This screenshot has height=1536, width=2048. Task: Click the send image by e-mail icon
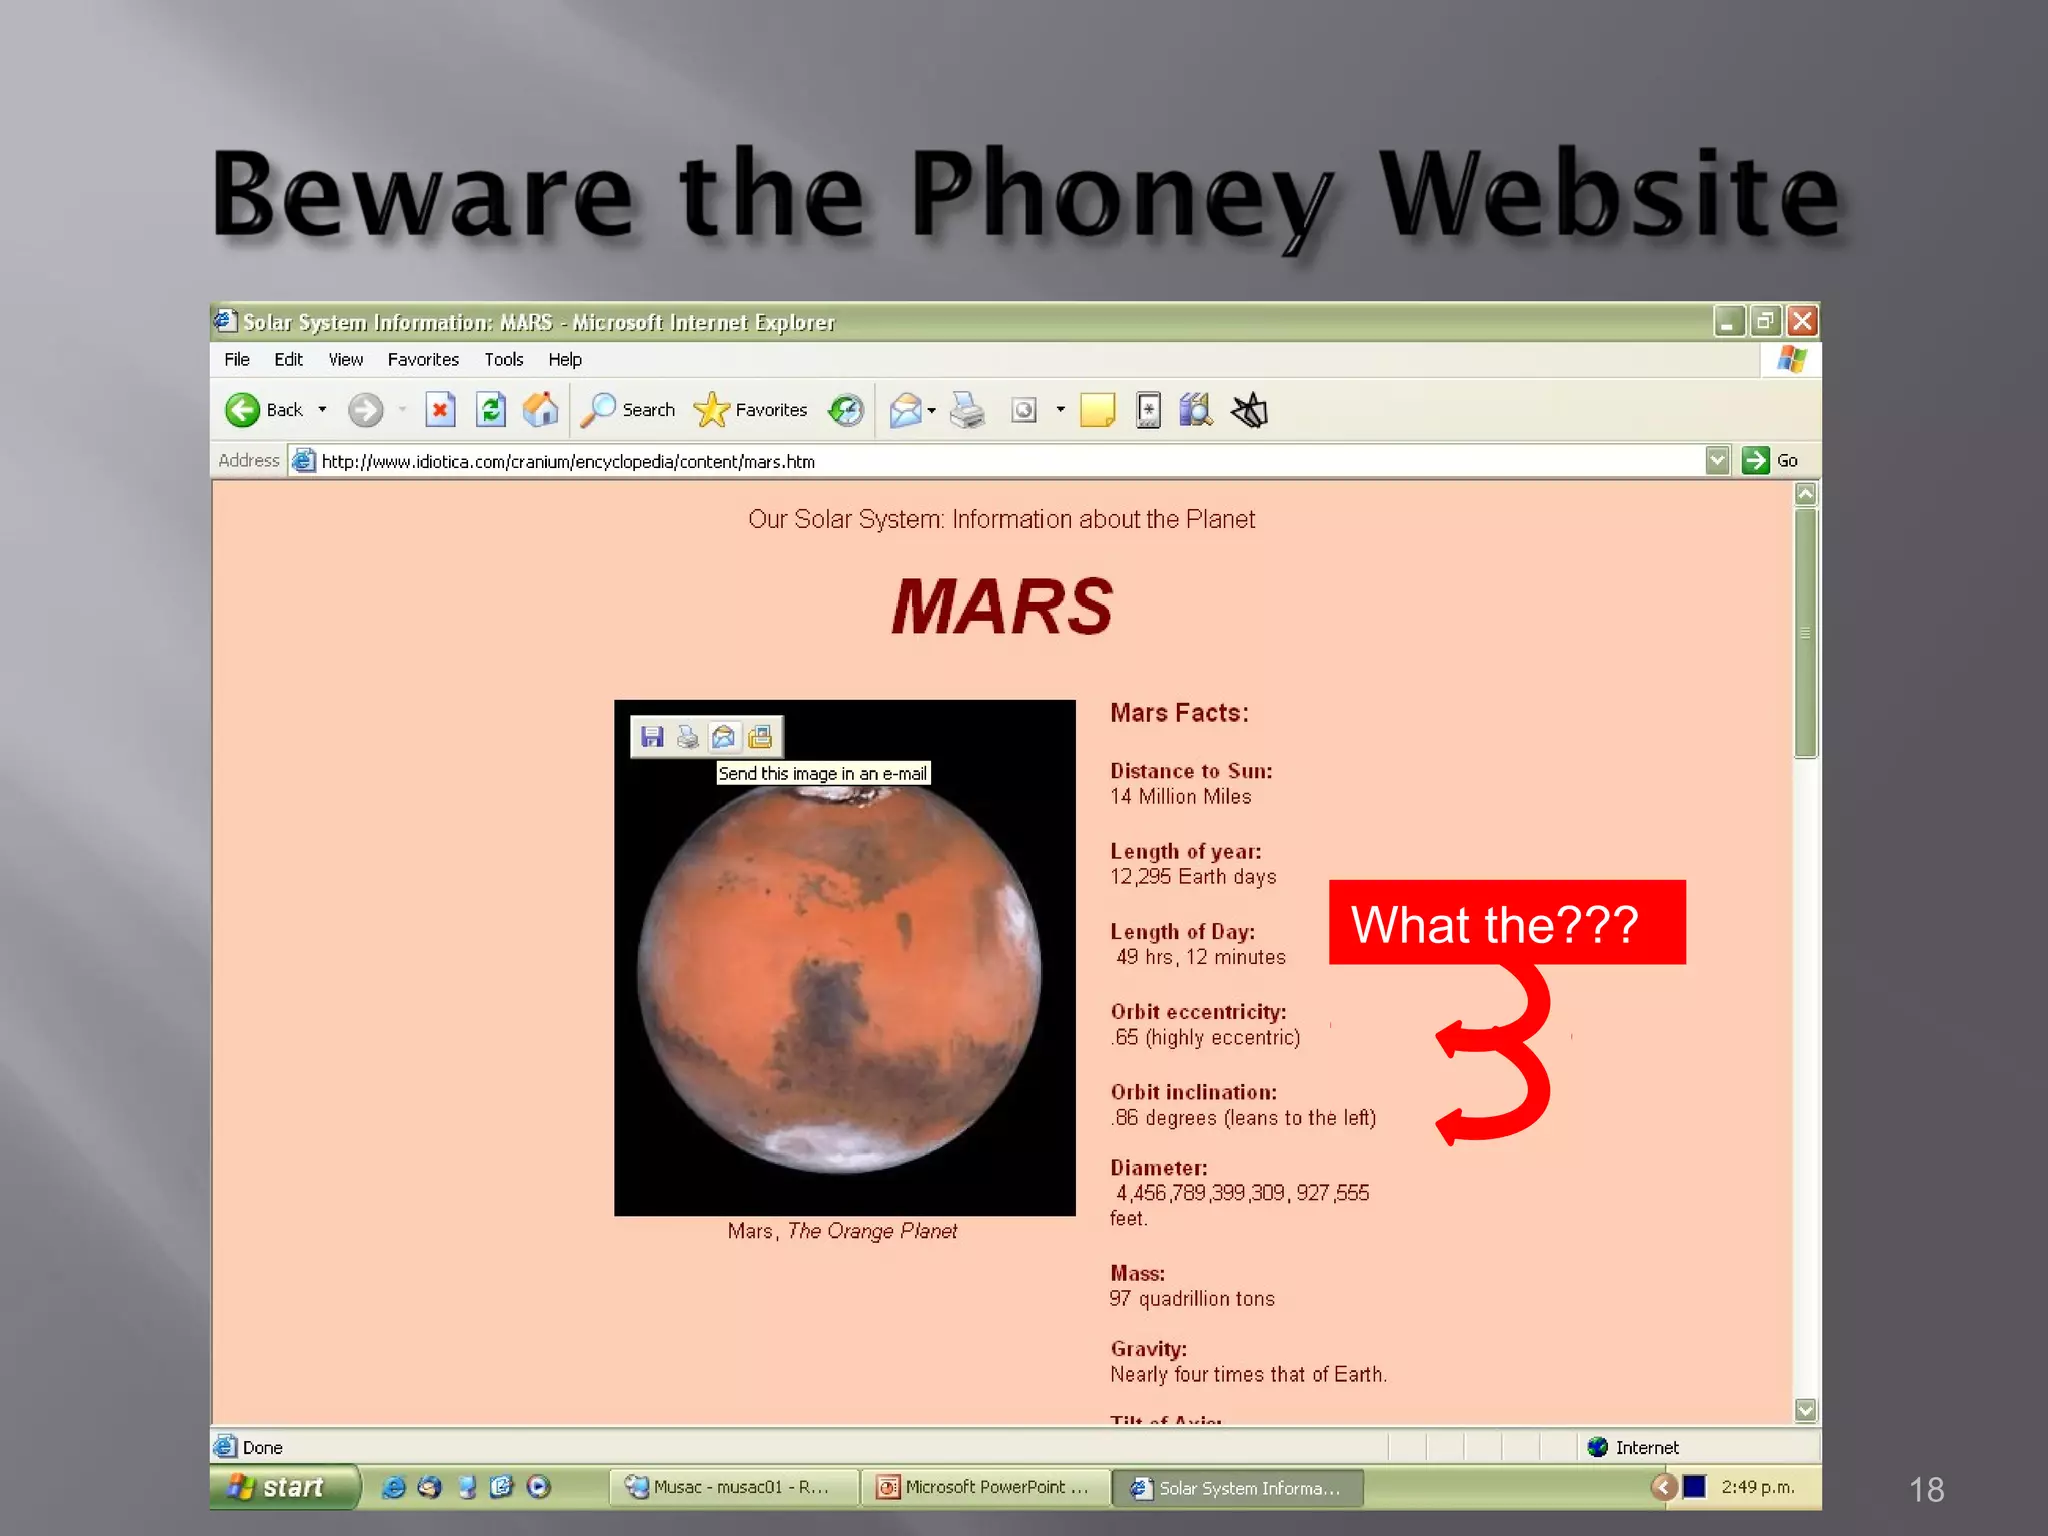724,738
